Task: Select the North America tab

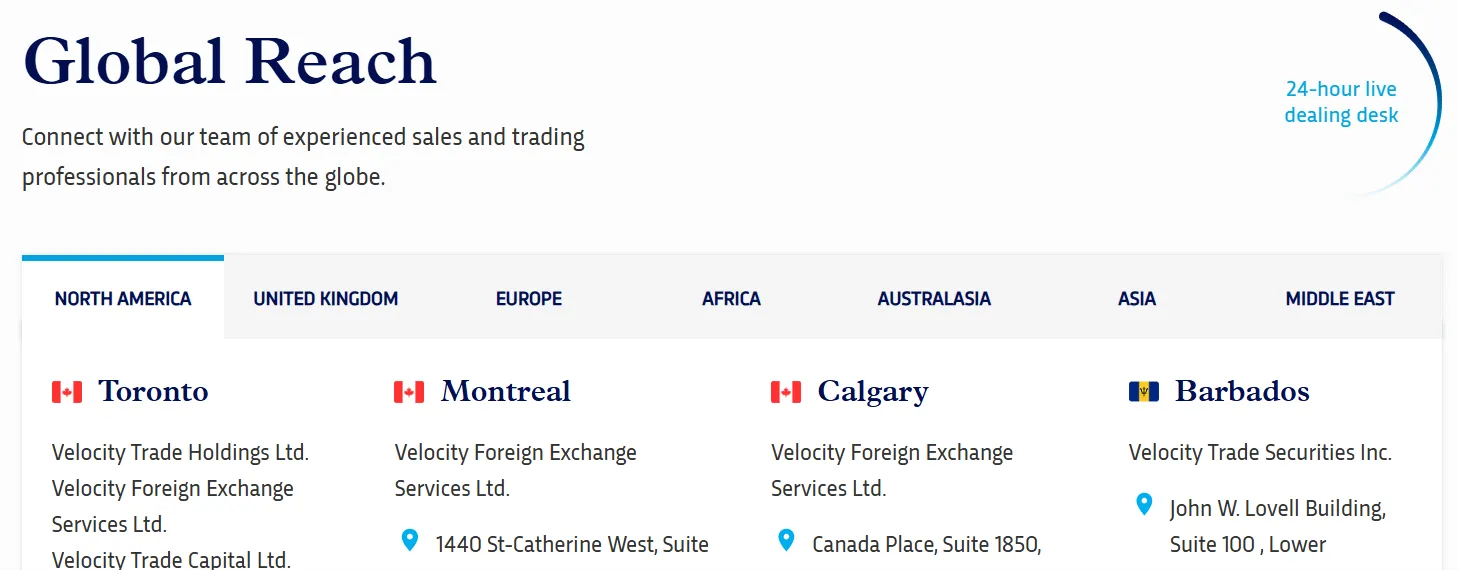Action: pyautogui.click(x=123, y=298)
